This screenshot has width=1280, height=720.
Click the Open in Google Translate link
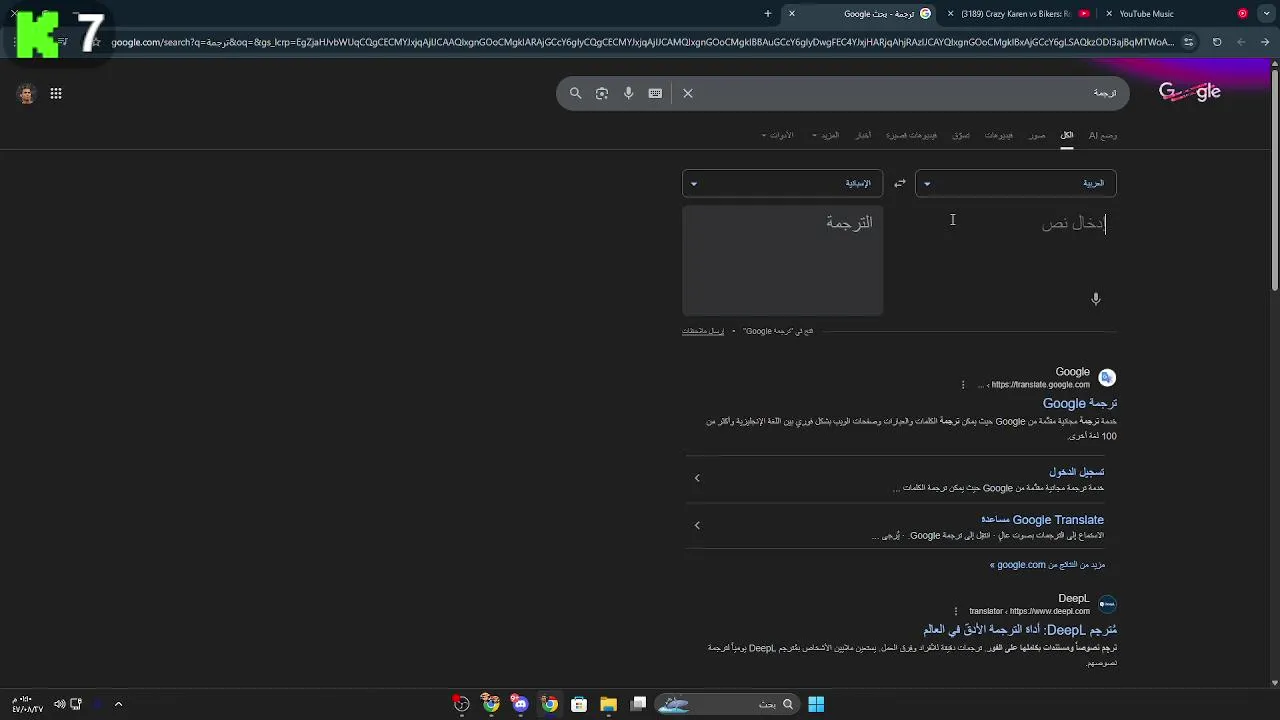[778, 331]
